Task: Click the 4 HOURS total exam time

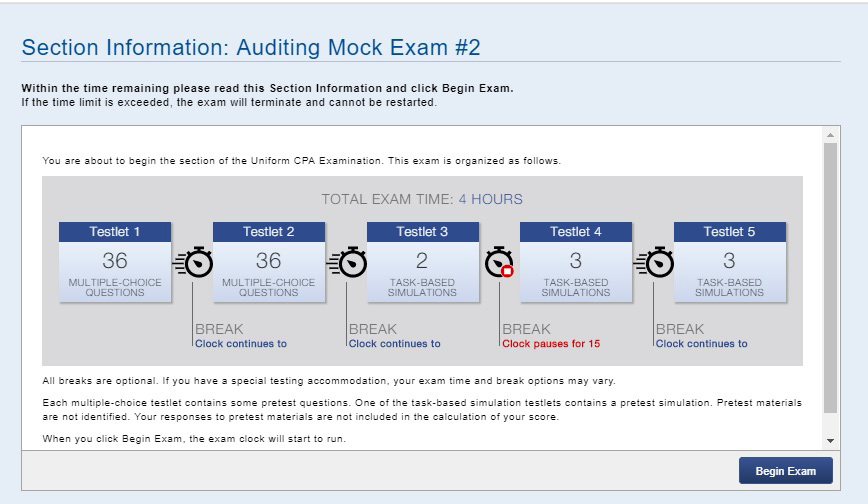Action: [x=490, y=199]
